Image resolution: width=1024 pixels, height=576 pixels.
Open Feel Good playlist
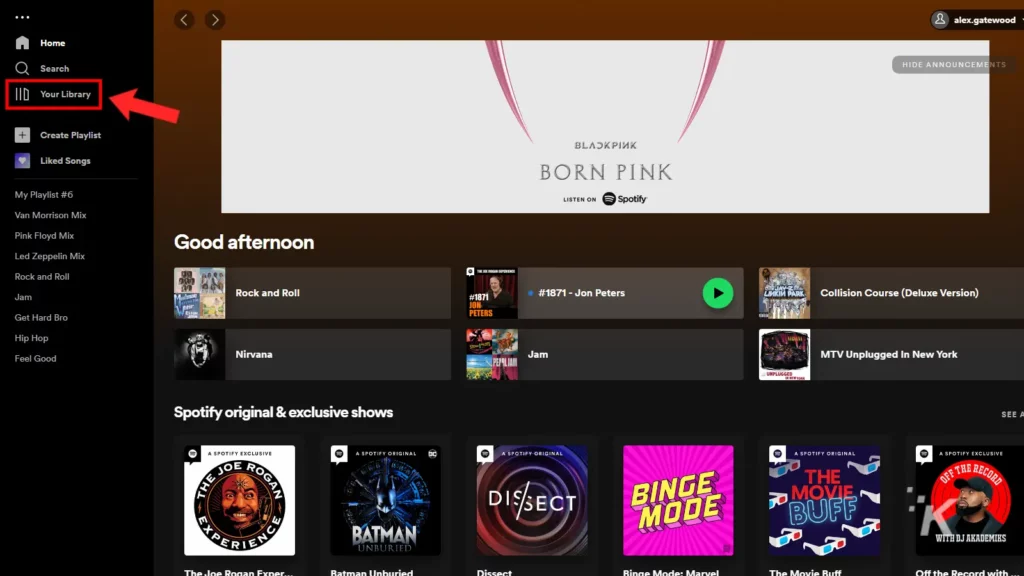point(35,359)
